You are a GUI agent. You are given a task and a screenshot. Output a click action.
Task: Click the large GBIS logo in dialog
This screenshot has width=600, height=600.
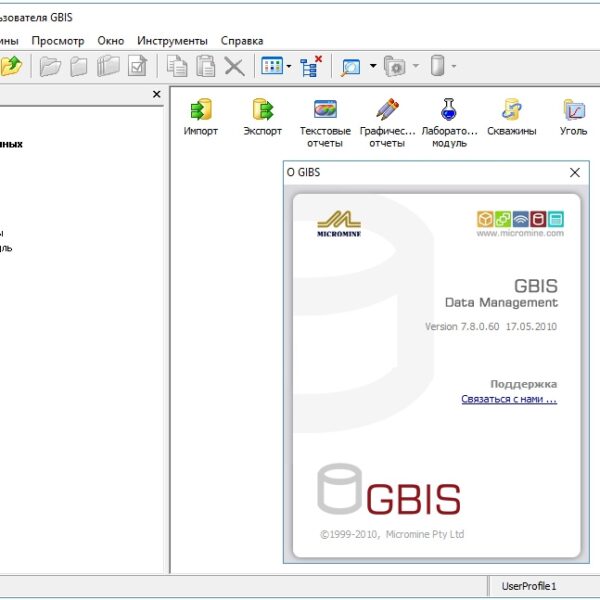click(389, 489)
